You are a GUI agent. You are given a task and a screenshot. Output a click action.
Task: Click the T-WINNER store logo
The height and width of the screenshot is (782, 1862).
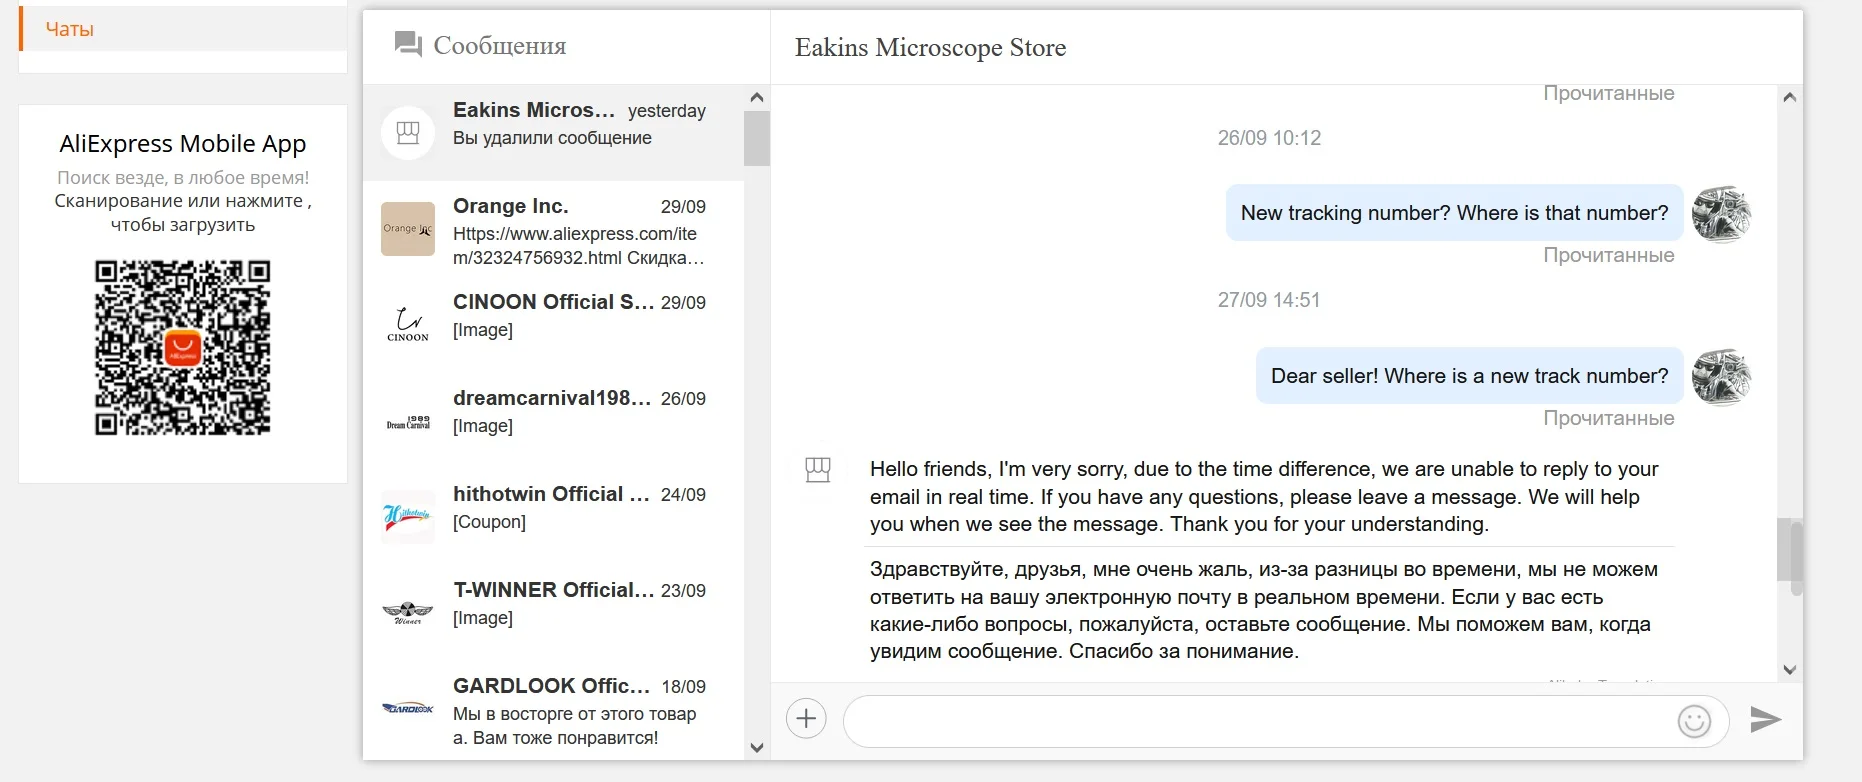point(408,612)
